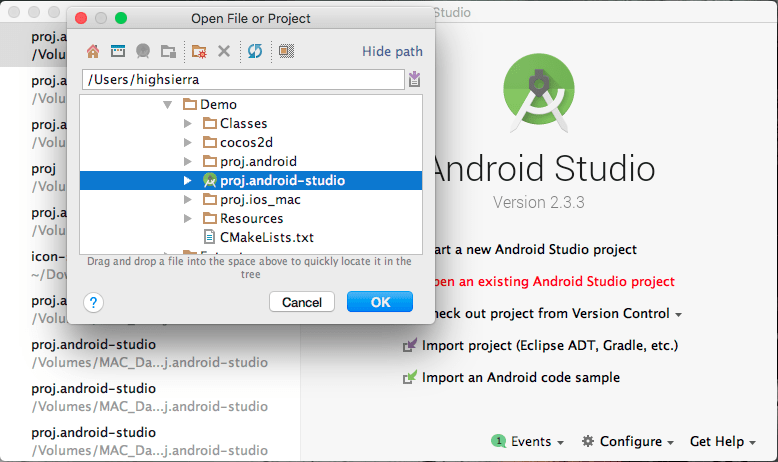The width and height of the screenshot is (778, 462).
Task: Click the Desktop directory toolbar icon
Action: pos(118,51)
